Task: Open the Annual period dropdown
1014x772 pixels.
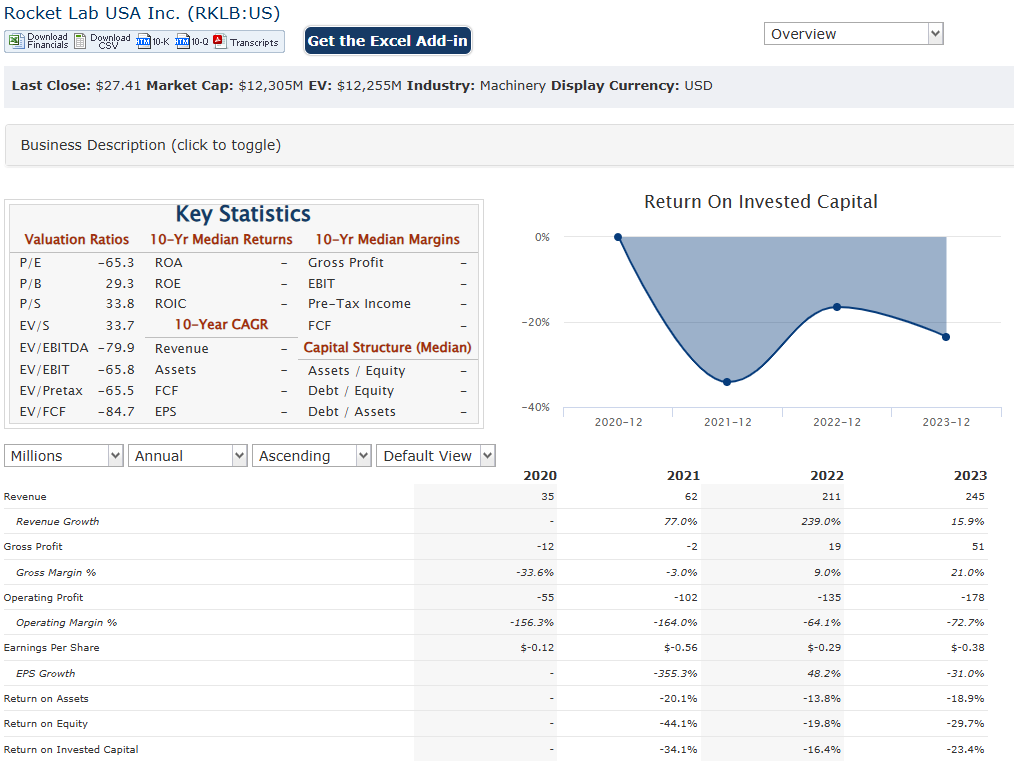Action: [x=188, y=456]
